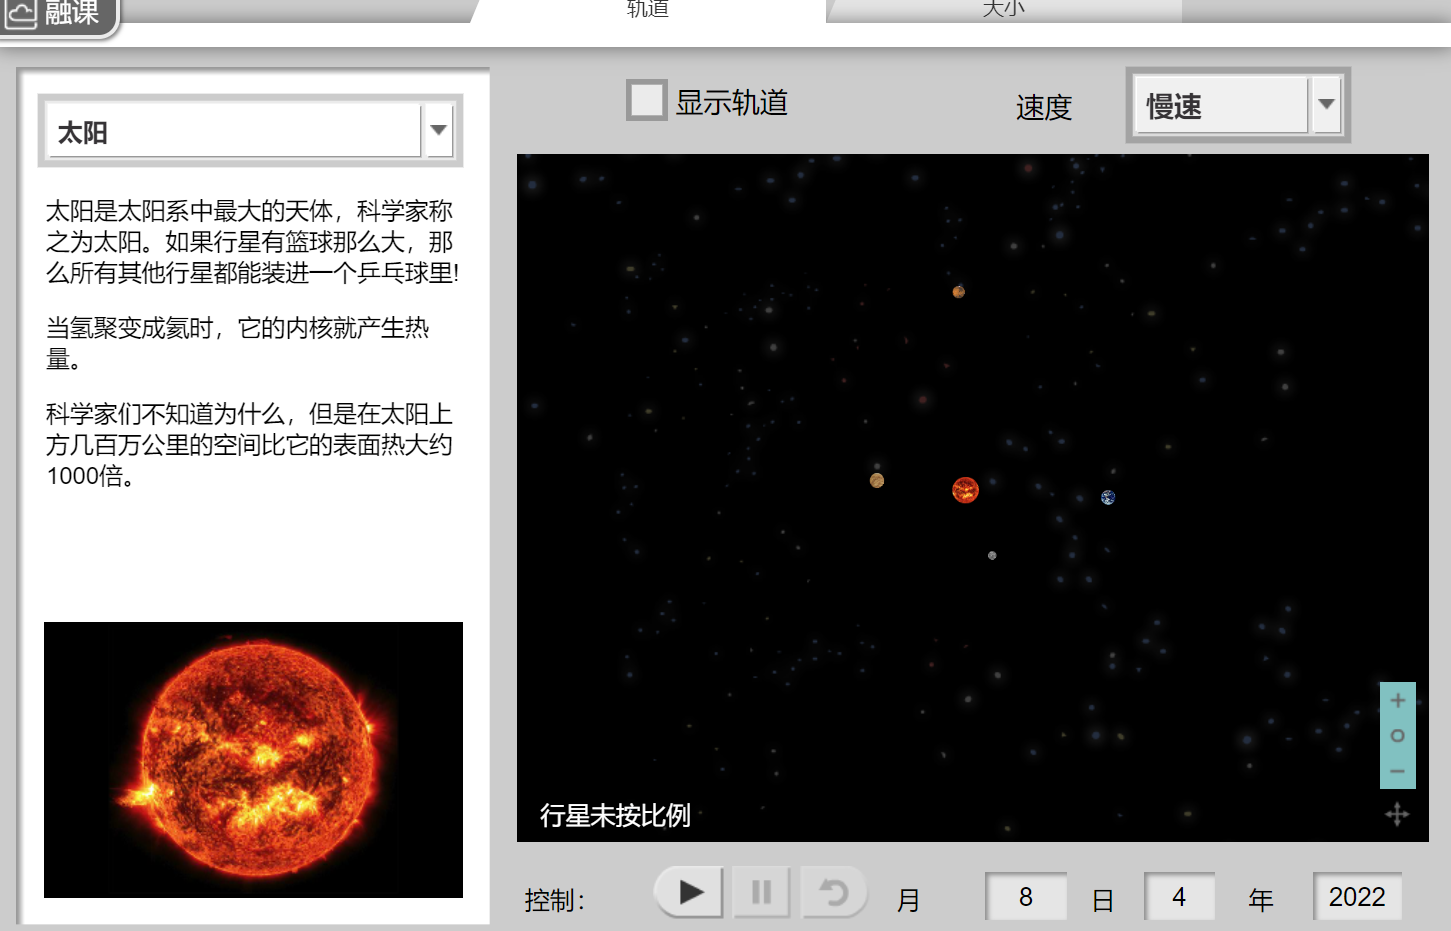Zoom out using the minus icon
The width and height of the screenshot is (1451, 931).
(x=1397, y=770)
